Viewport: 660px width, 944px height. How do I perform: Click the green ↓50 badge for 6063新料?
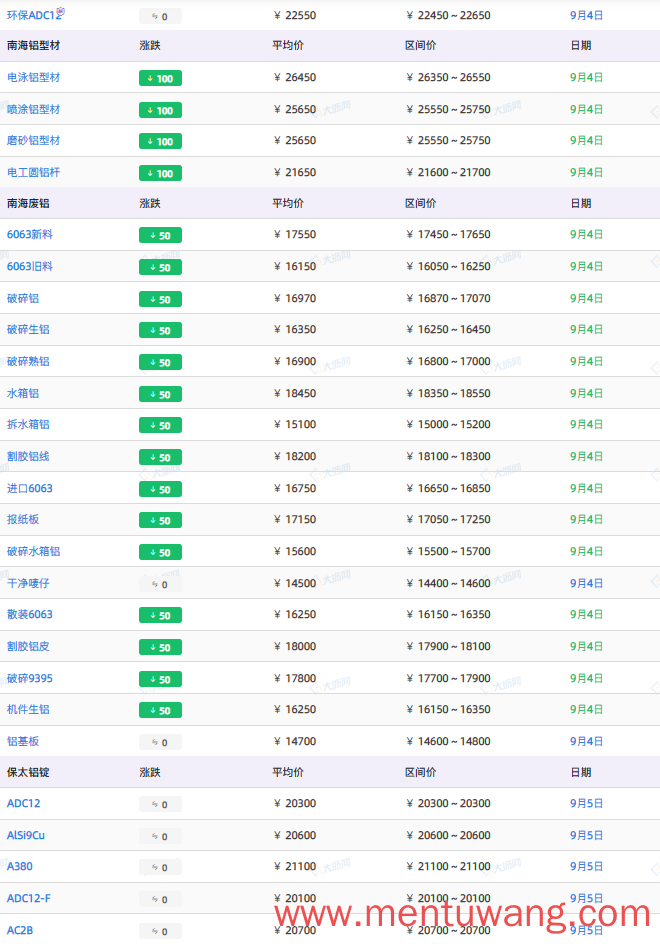160,235
